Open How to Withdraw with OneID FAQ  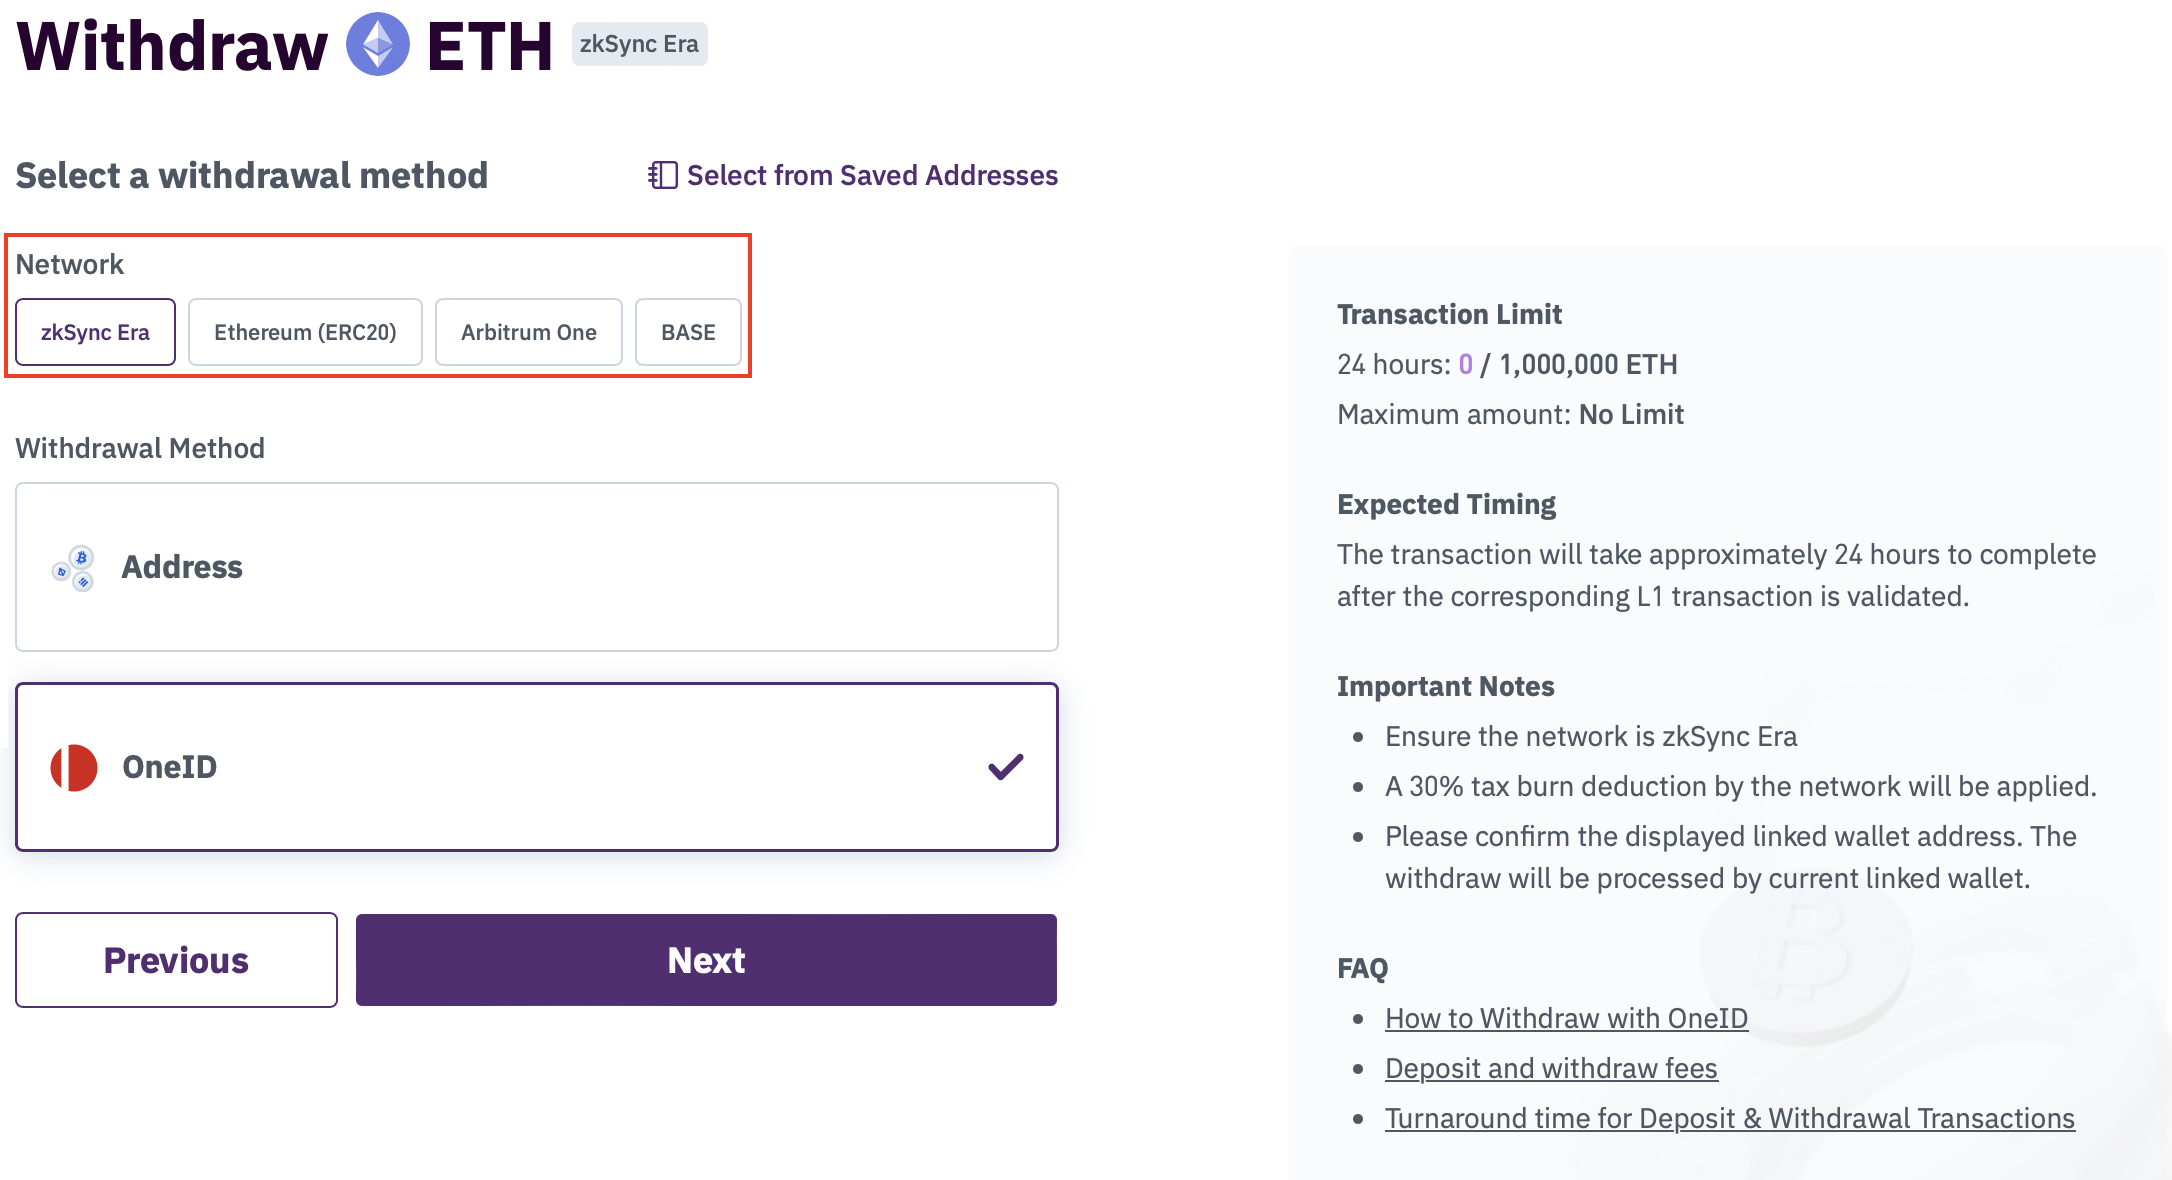(x=1566, y=1018)
